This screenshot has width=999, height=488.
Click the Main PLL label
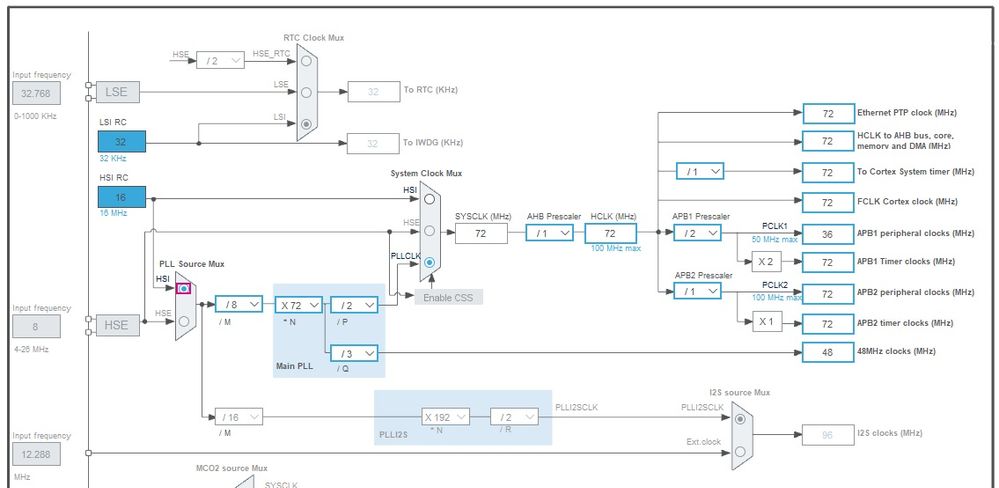pyautogui.click(x=294, y=366)
